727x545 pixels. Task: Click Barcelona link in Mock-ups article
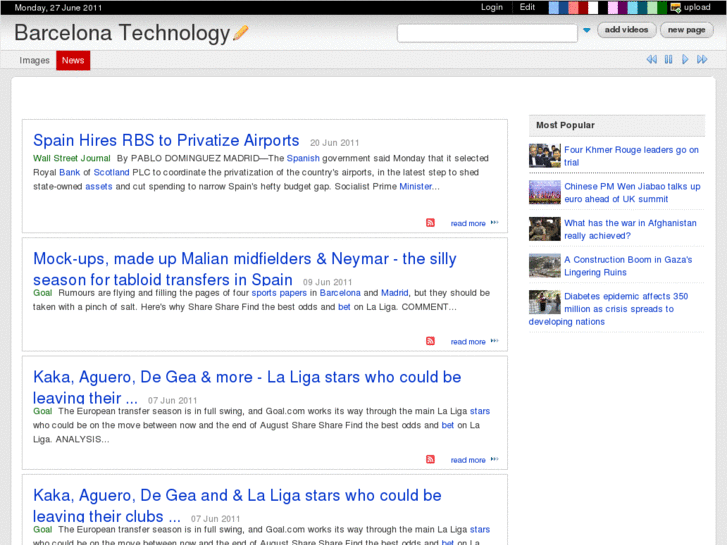click(x=340, y=293)
